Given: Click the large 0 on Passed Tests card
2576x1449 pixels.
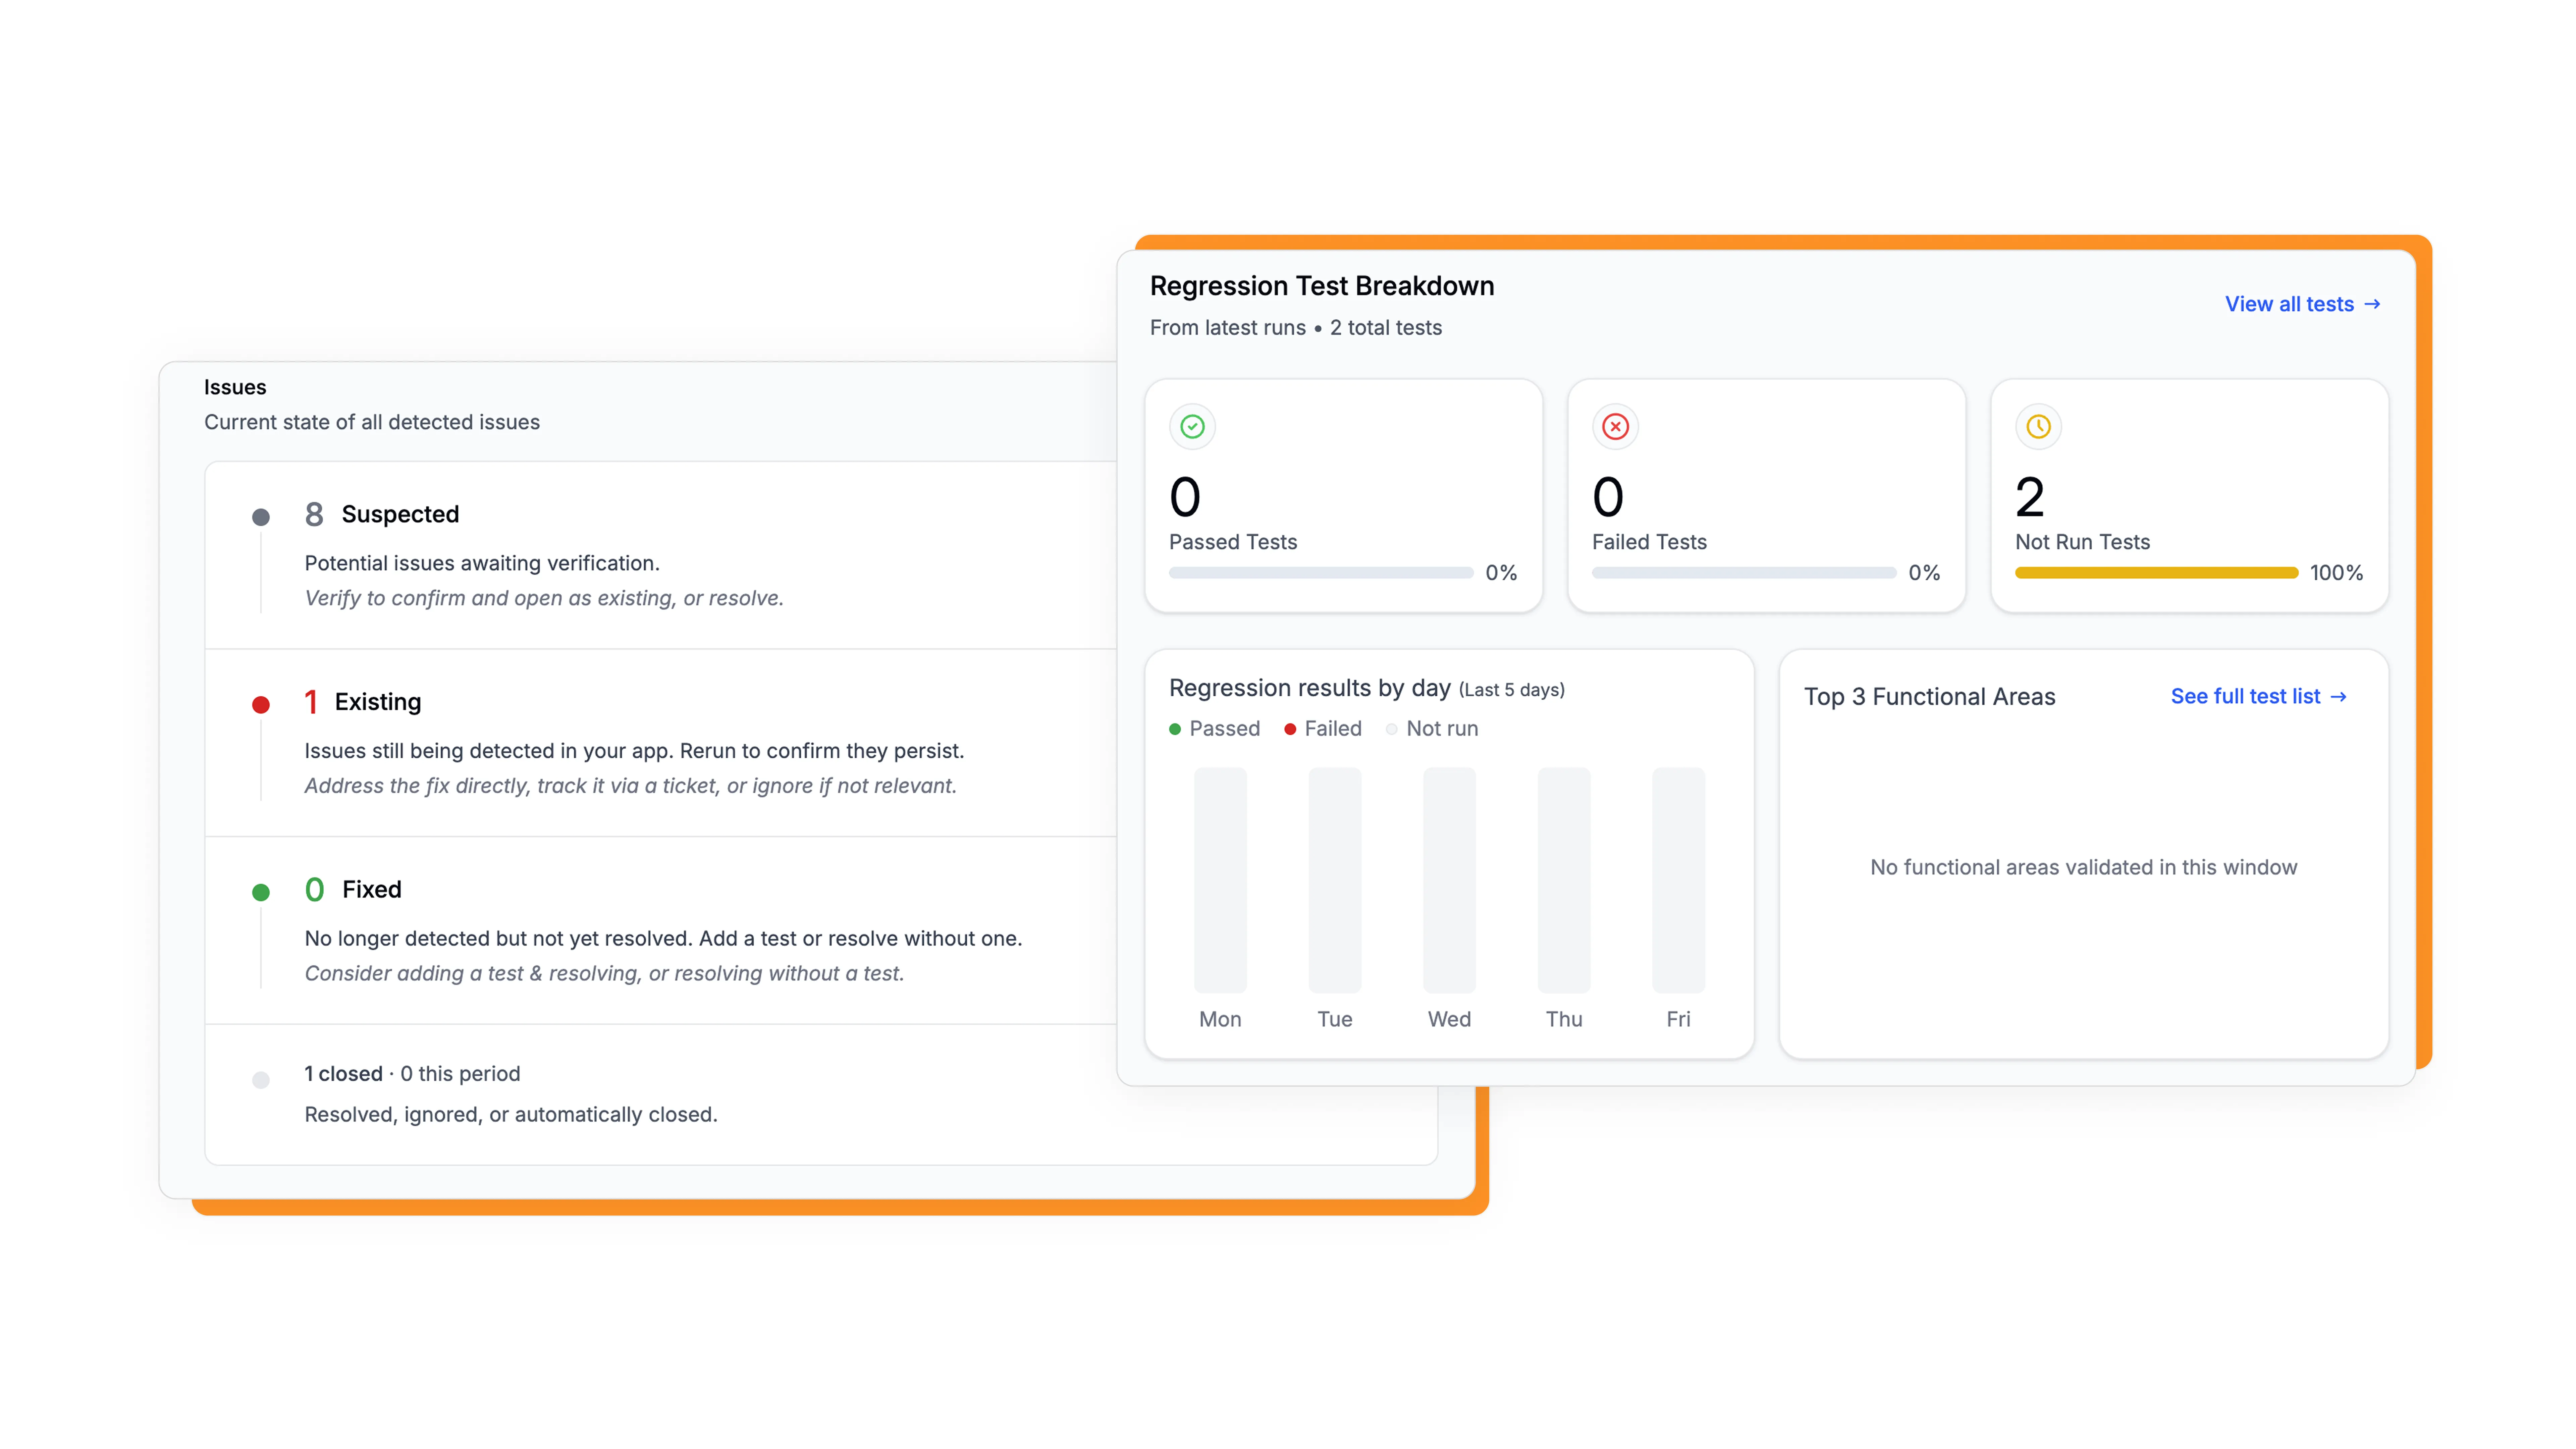Looking at the screenshot, I should (1185, 497).
